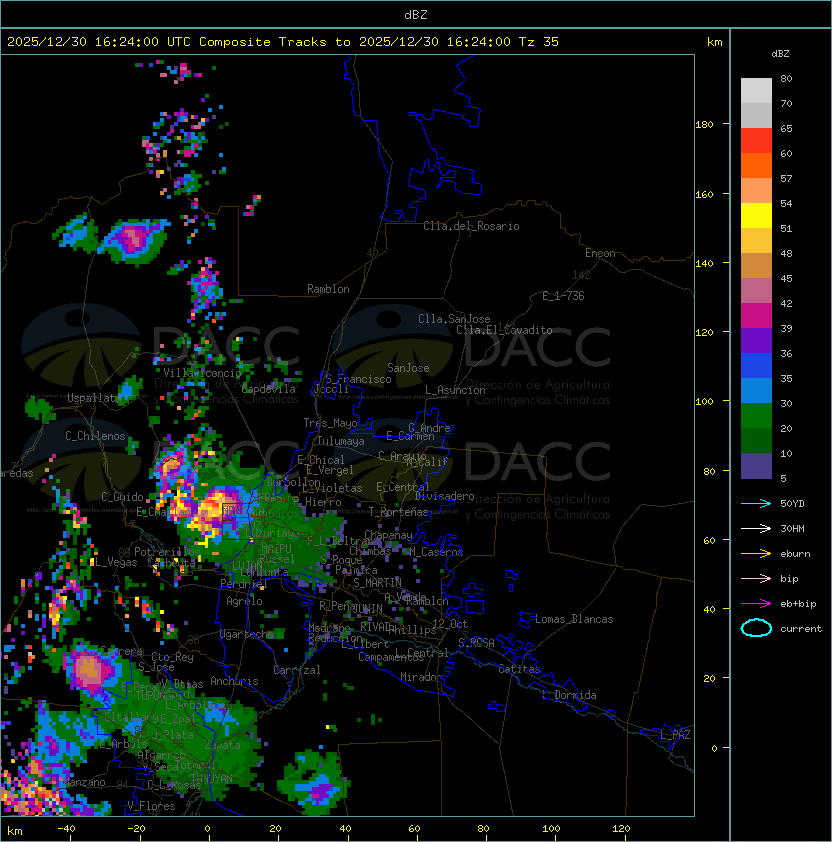Click the S_MARTIN location label
832x842 pixels.
pos(377,583)
